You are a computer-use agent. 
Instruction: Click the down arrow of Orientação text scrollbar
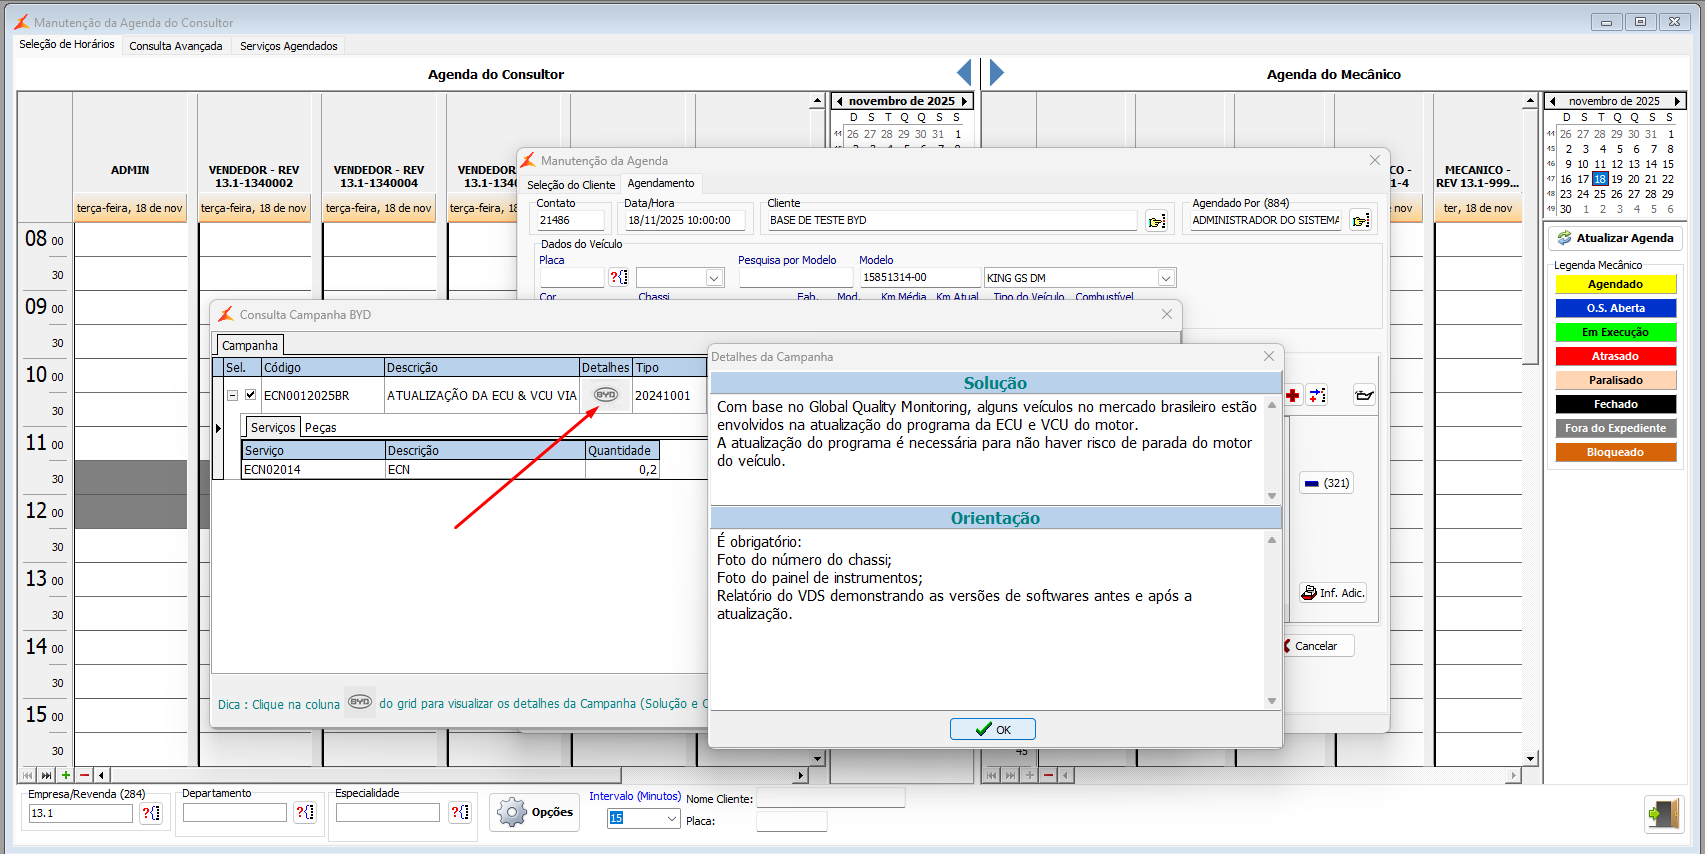(x=1272, y=701)
